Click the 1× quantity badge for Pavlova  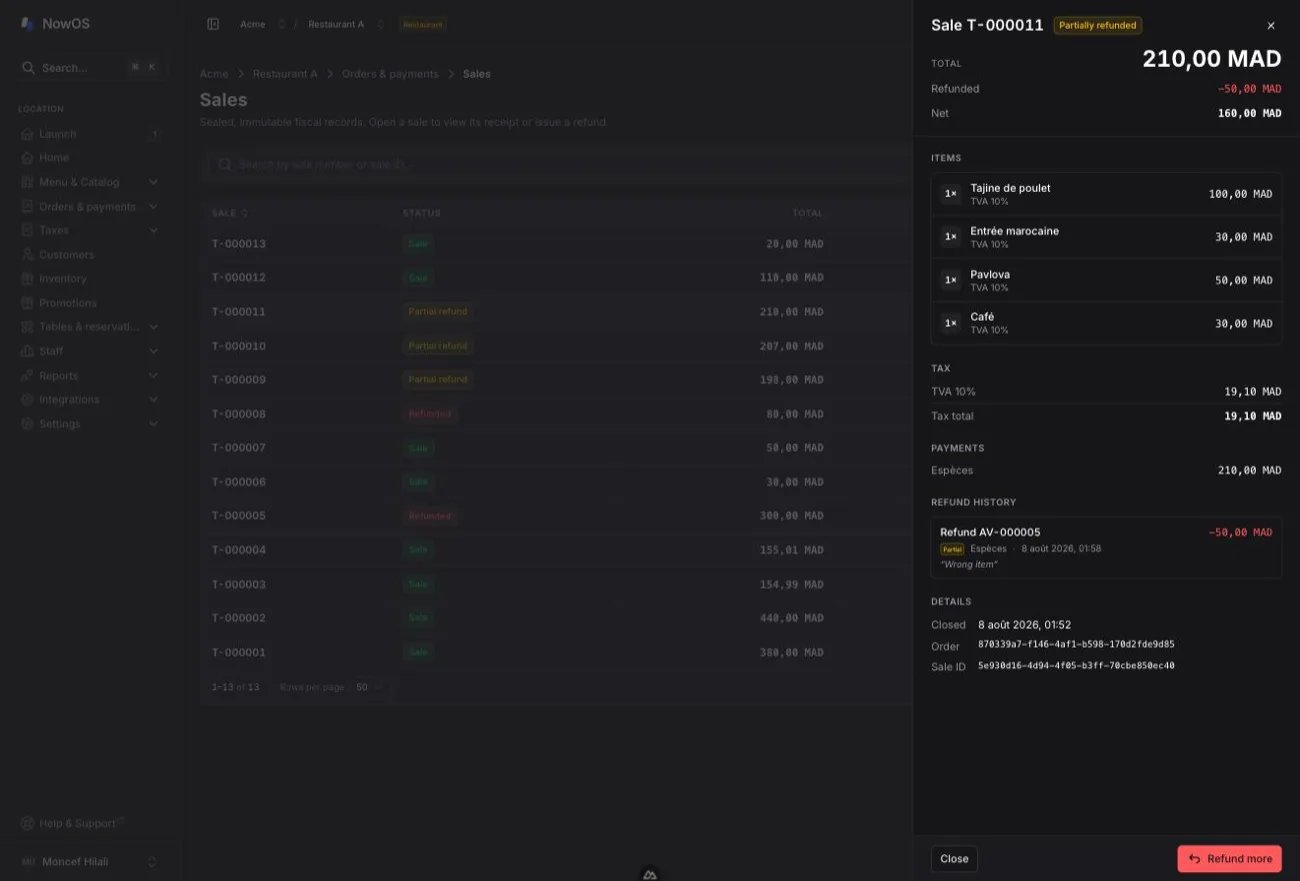click(951, 280)
